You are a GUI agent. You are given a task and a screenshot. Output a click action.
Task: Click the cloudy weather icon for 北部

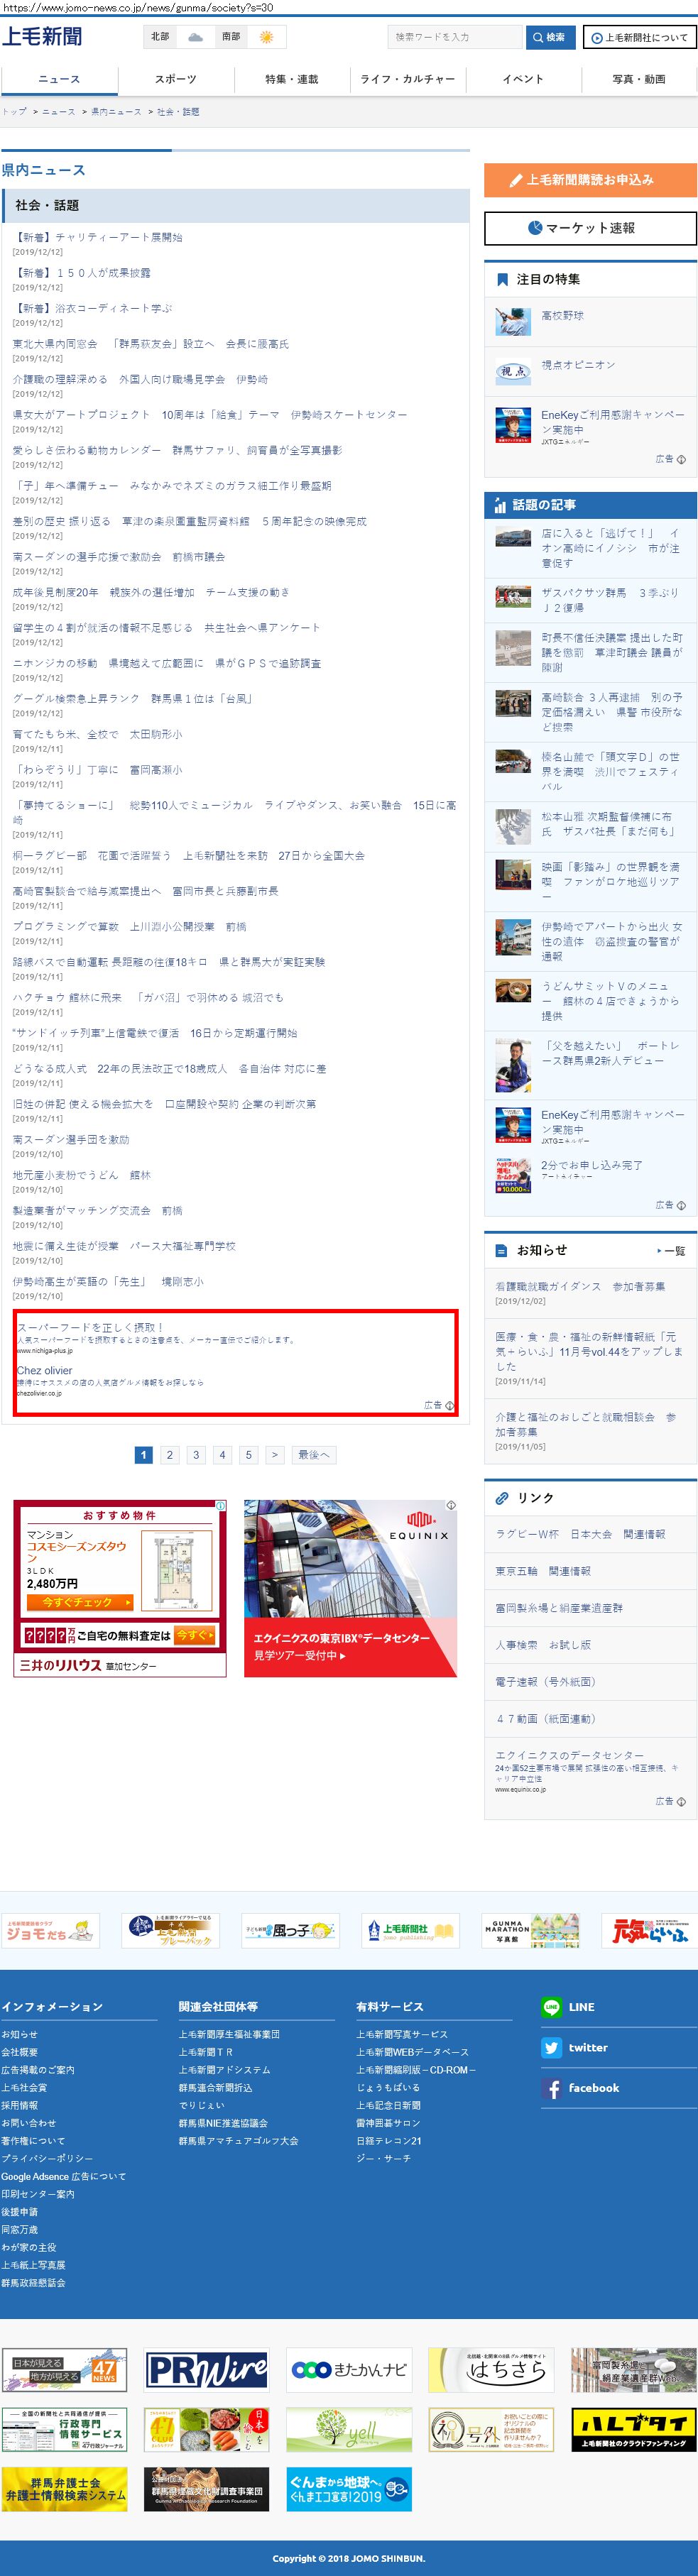click(x=195, y=37)
